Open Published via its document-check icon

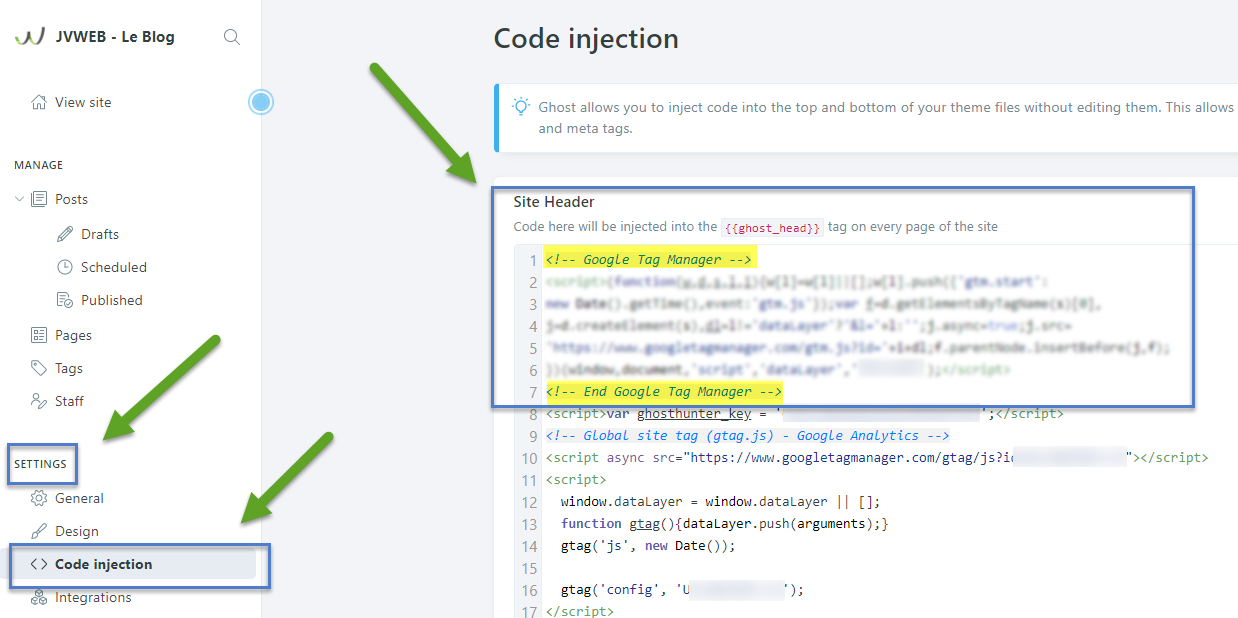(65, 300)
